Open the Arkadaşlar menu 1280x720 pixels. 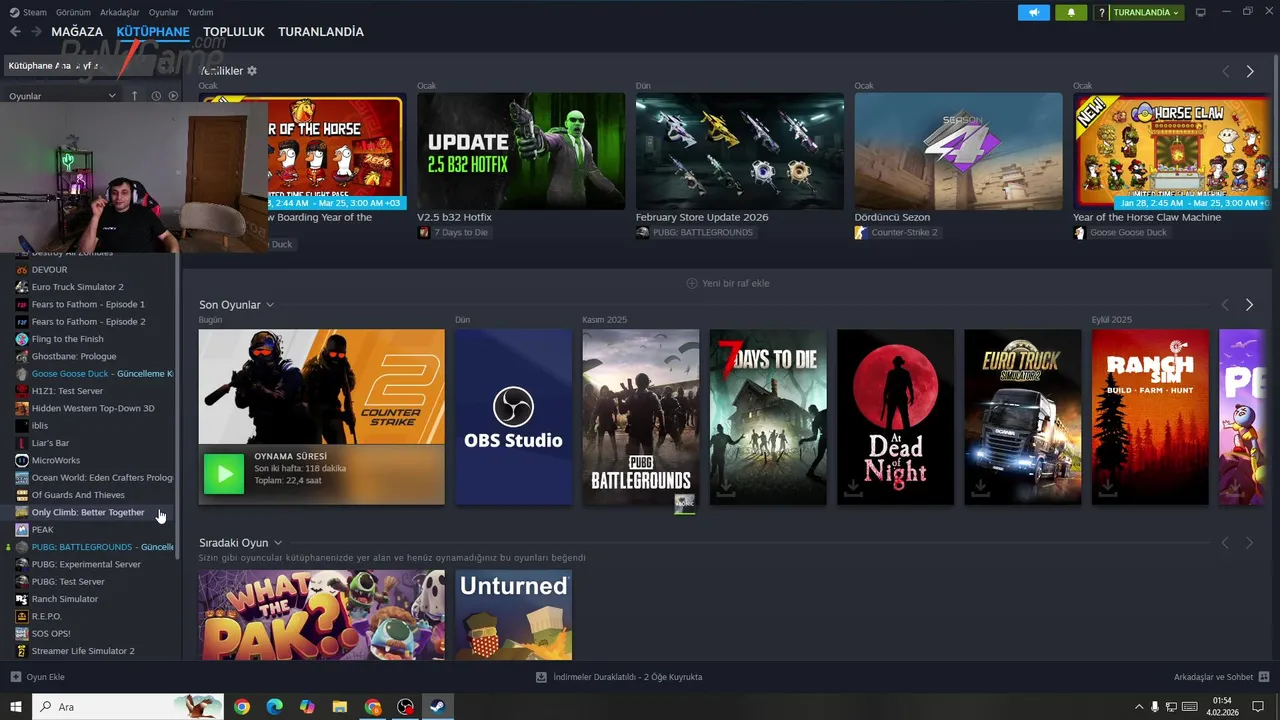pos(120,12)
